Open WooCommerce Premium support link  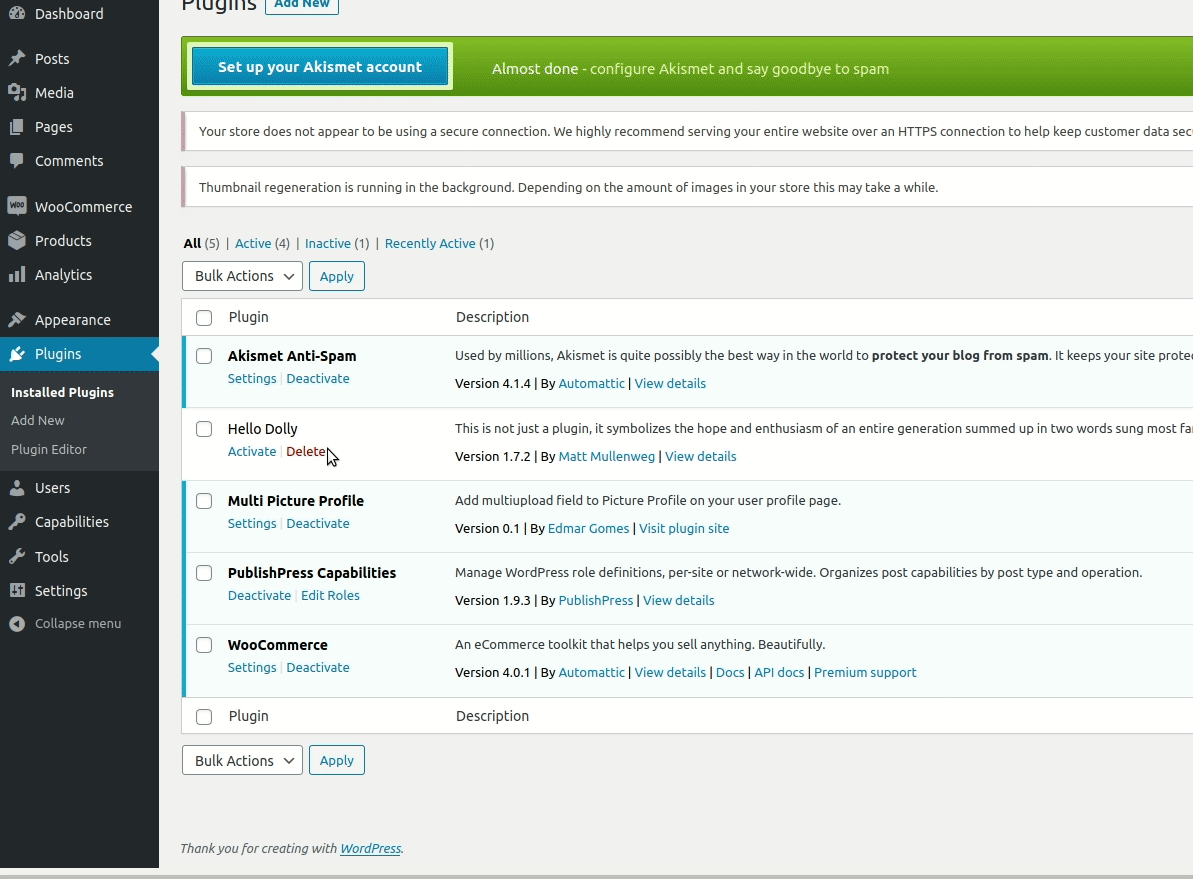(865, 673)
